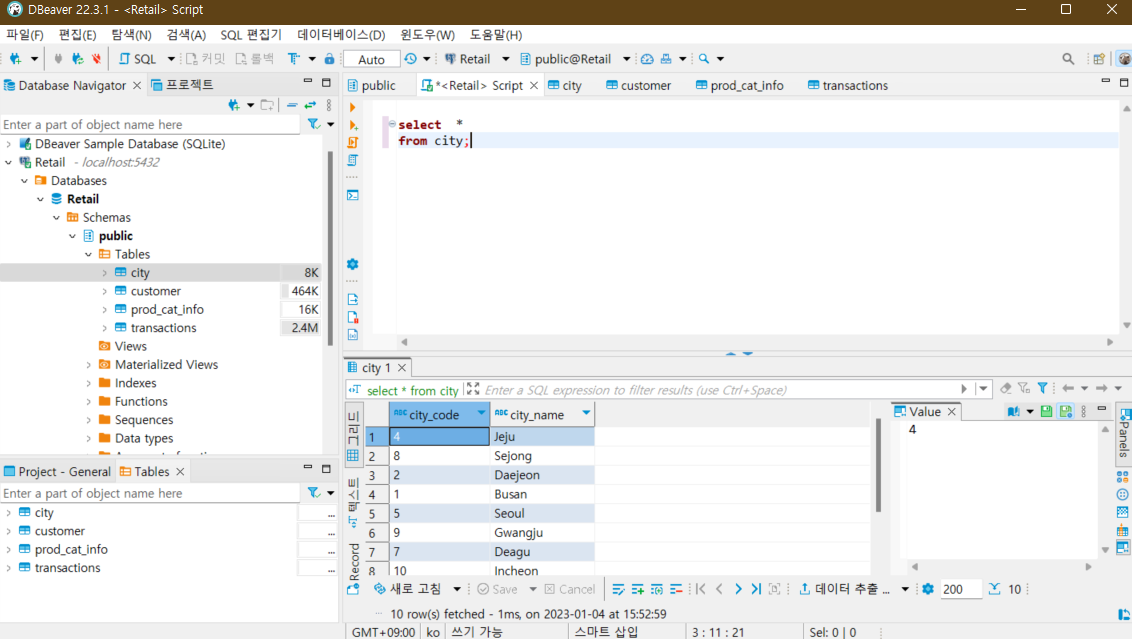Open the city_code column filter arrow

coord(481,412)
